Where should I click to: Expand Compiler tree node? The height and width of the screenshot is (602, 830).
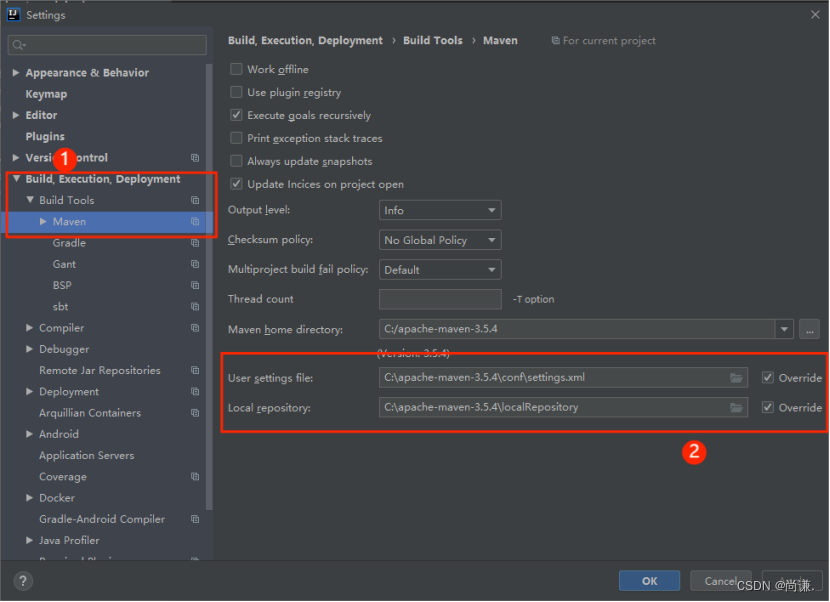point(30,328)
